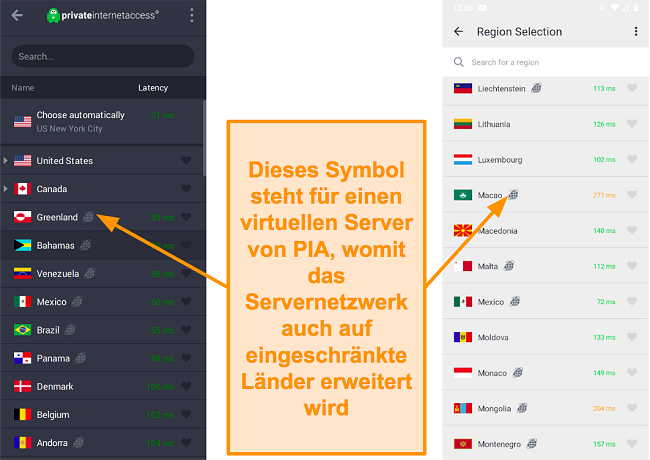Select Monaco region
650x460 pixels.
pos(546,373)
